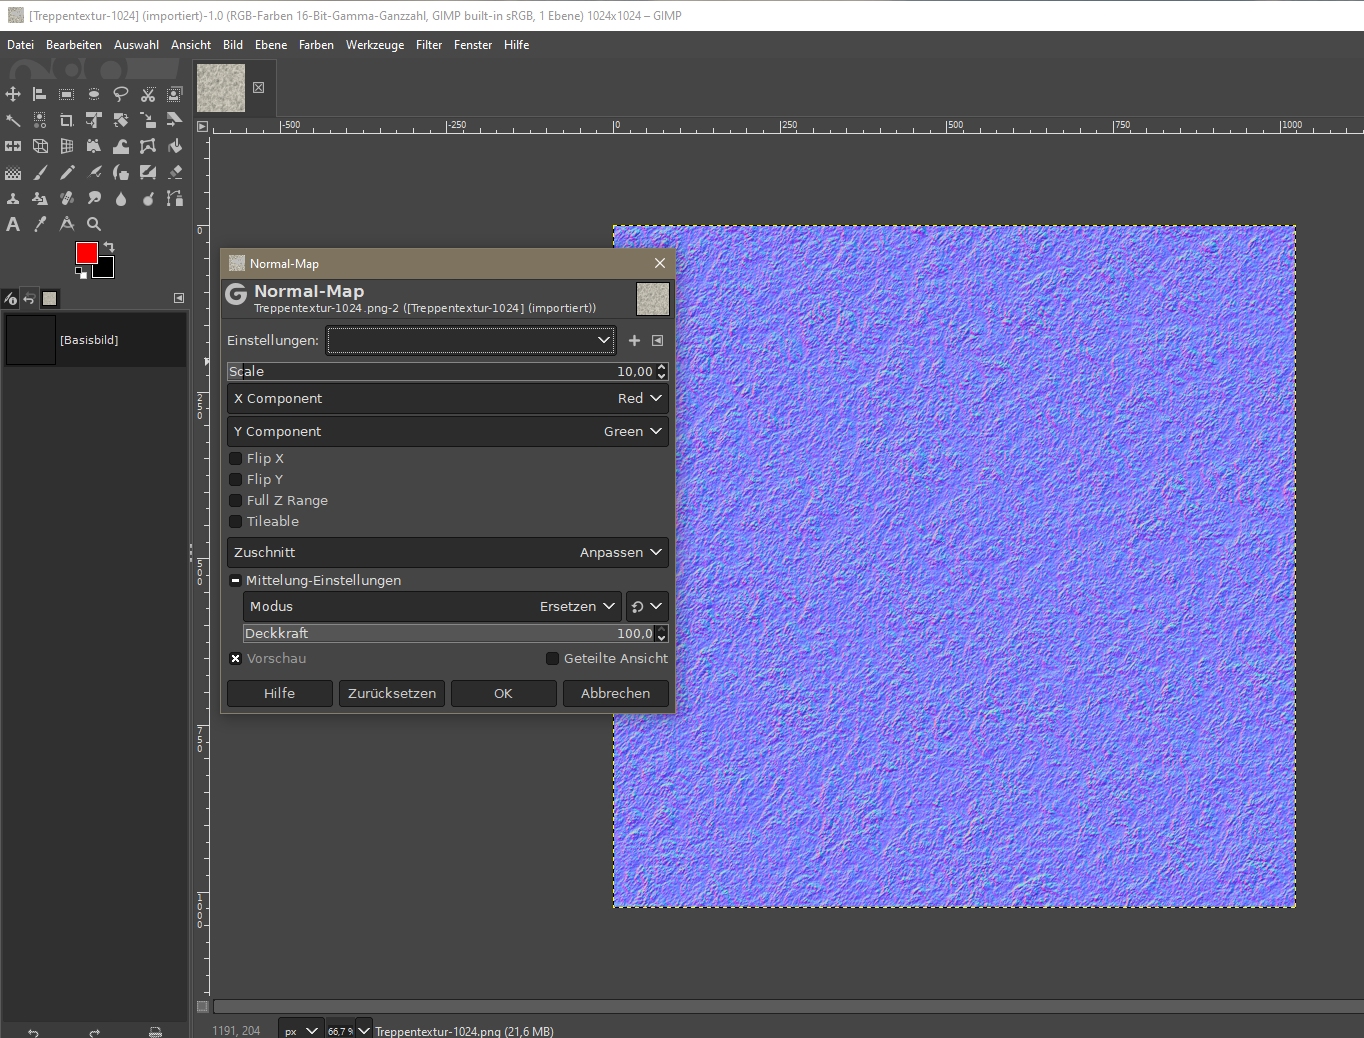Enable the Flip Y checkbox
This screenshot has width=1364, height=1038.
tap(236, 479)
